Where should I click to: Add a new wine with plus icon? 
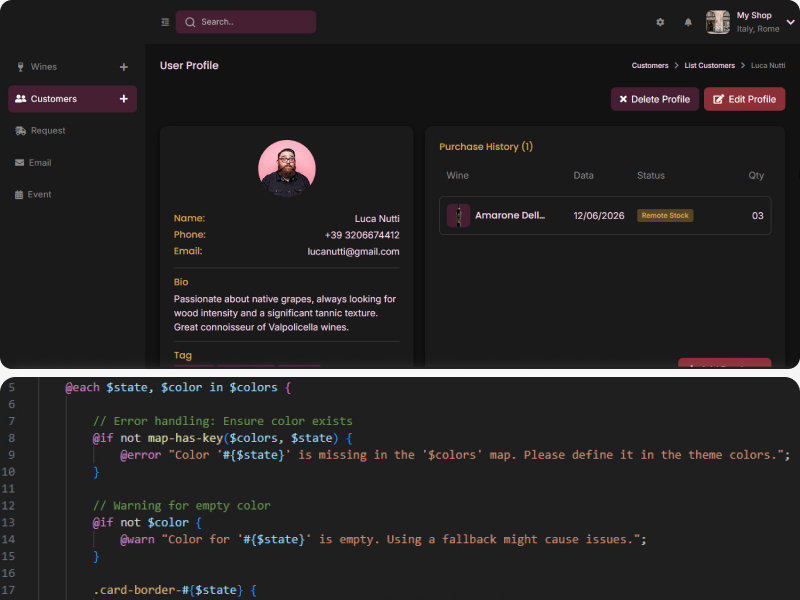[123, 67]
